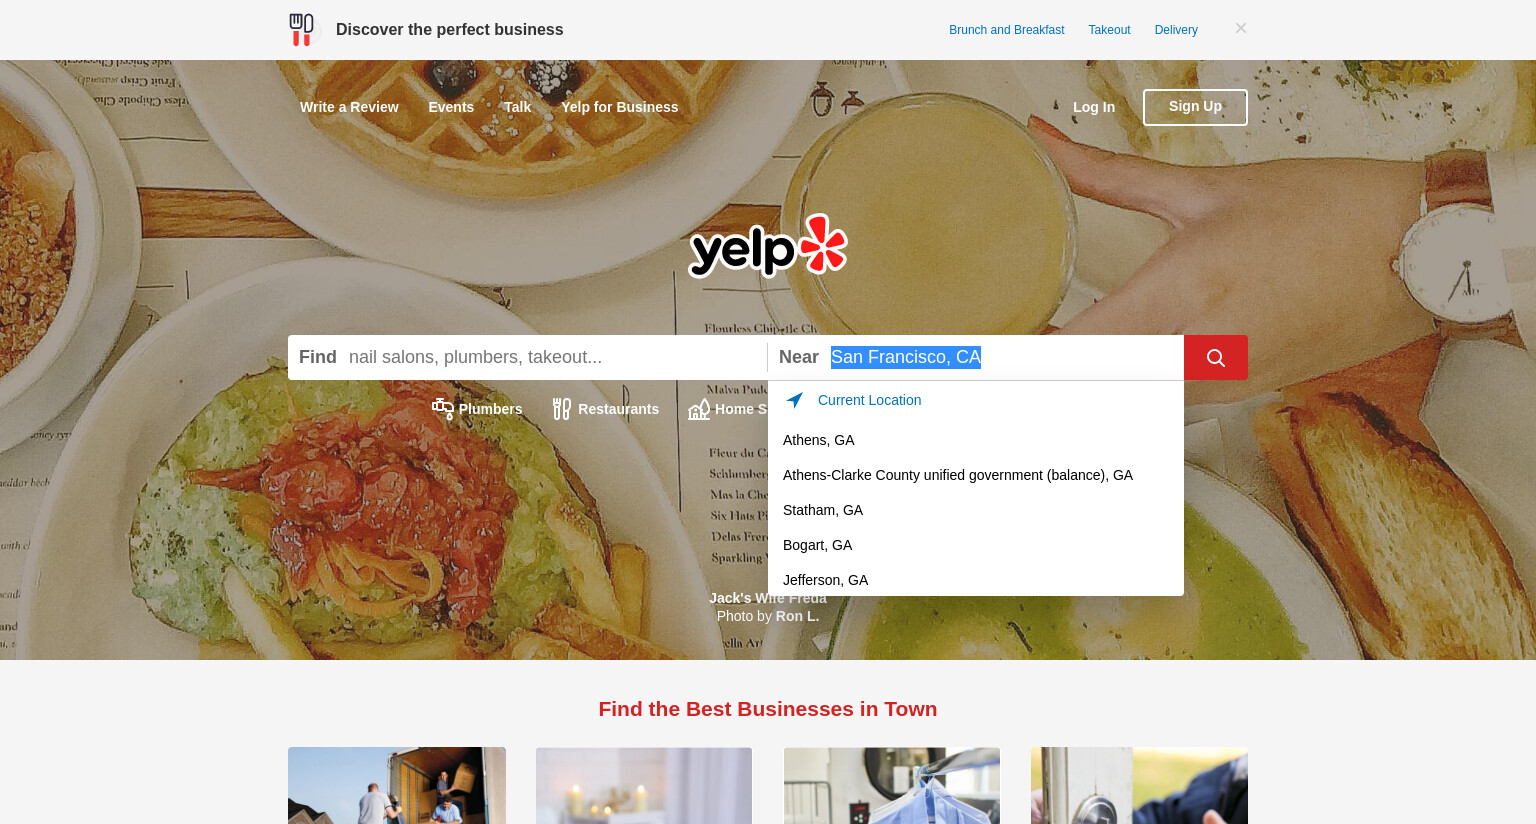
Task: Open Write a Review page
Action: point(349,107)
